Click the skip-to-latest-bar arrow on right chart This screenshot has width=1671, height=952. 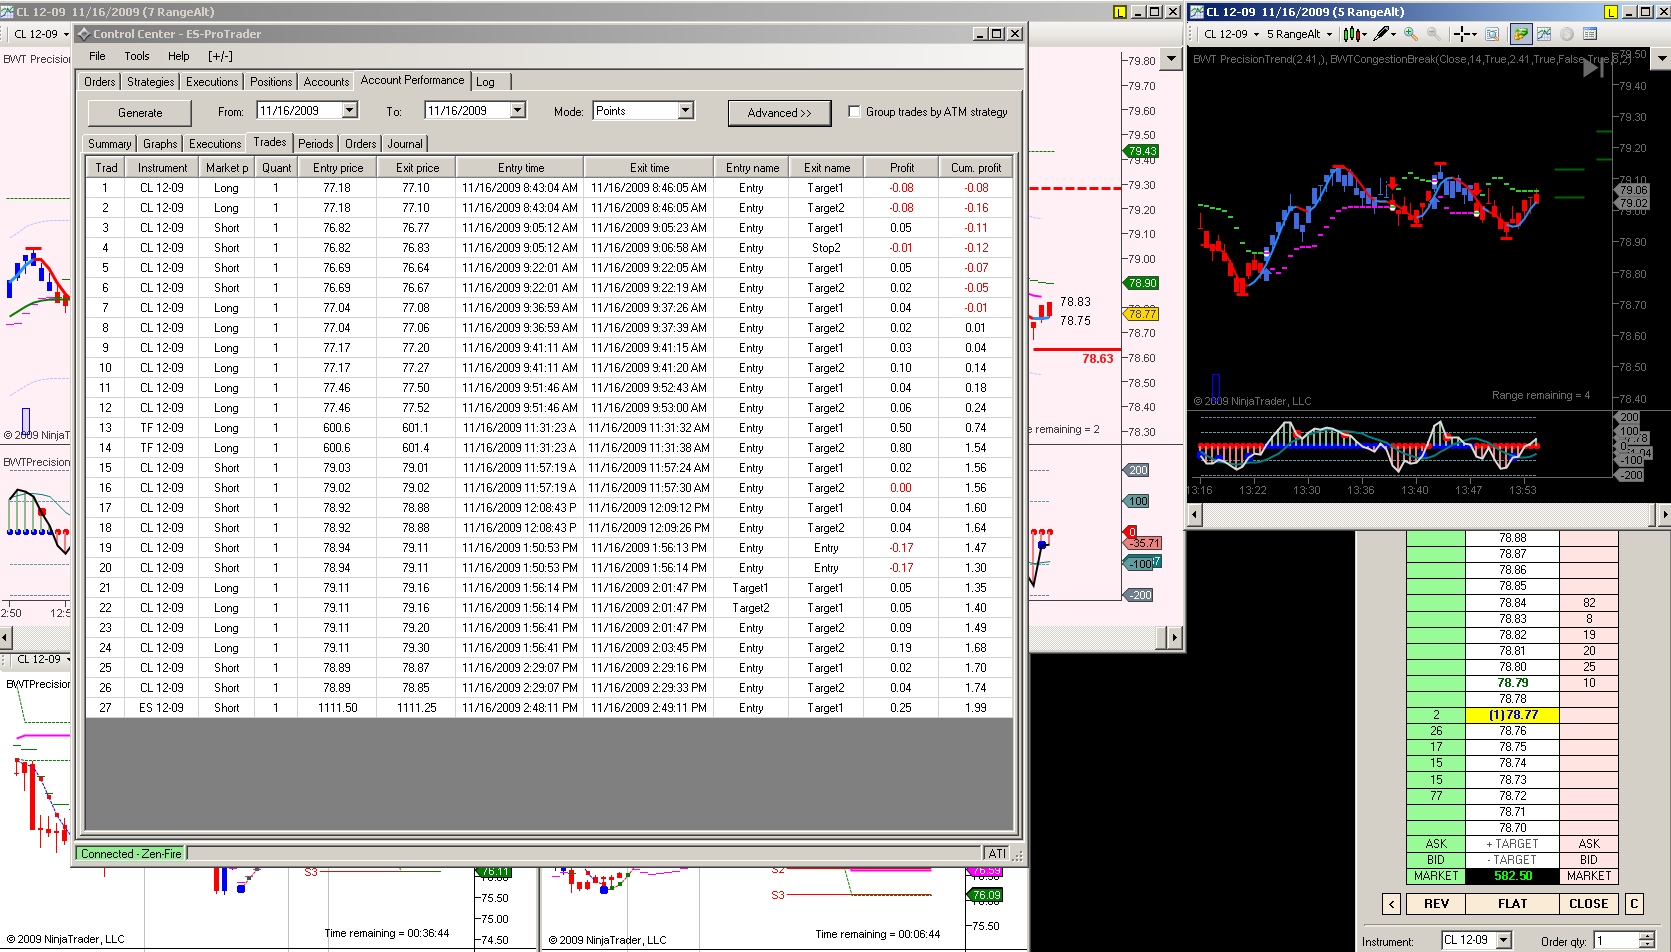[1593, 68]
